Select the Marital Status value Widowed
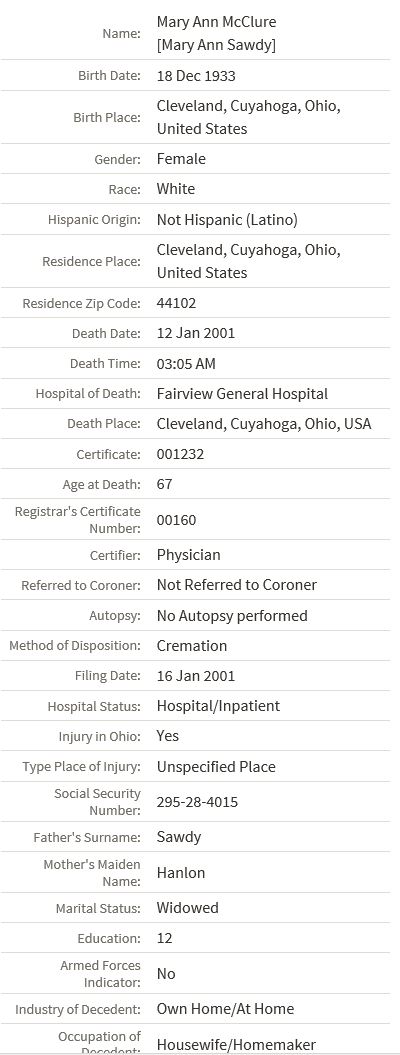Image resolution: width=400 pixels, height=1055 pixels. tap(188, 908)
